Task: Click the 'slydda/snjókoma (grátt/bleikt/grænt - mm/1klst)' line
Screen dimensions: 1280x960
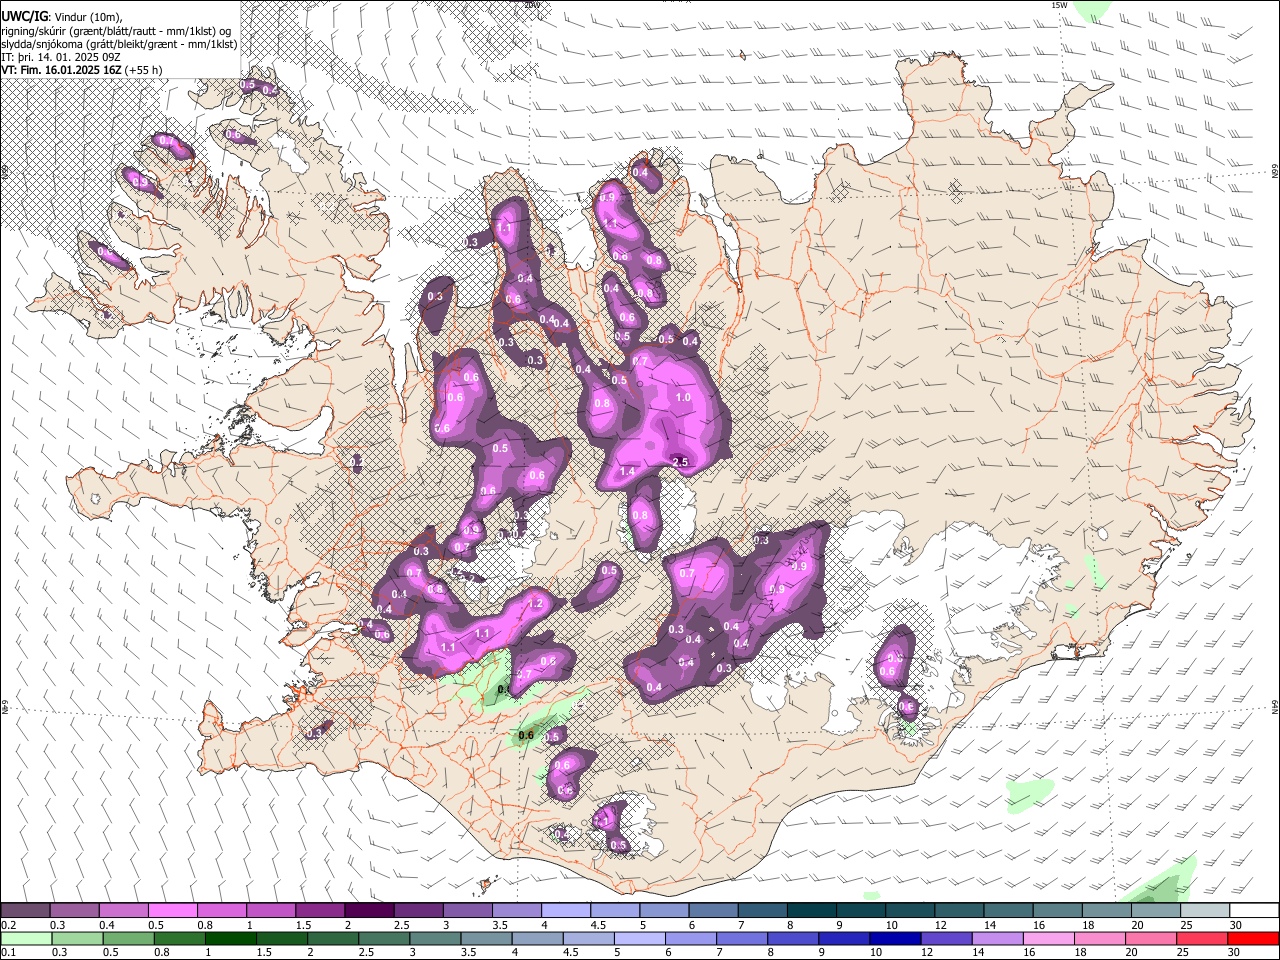Action: point(119,44)
